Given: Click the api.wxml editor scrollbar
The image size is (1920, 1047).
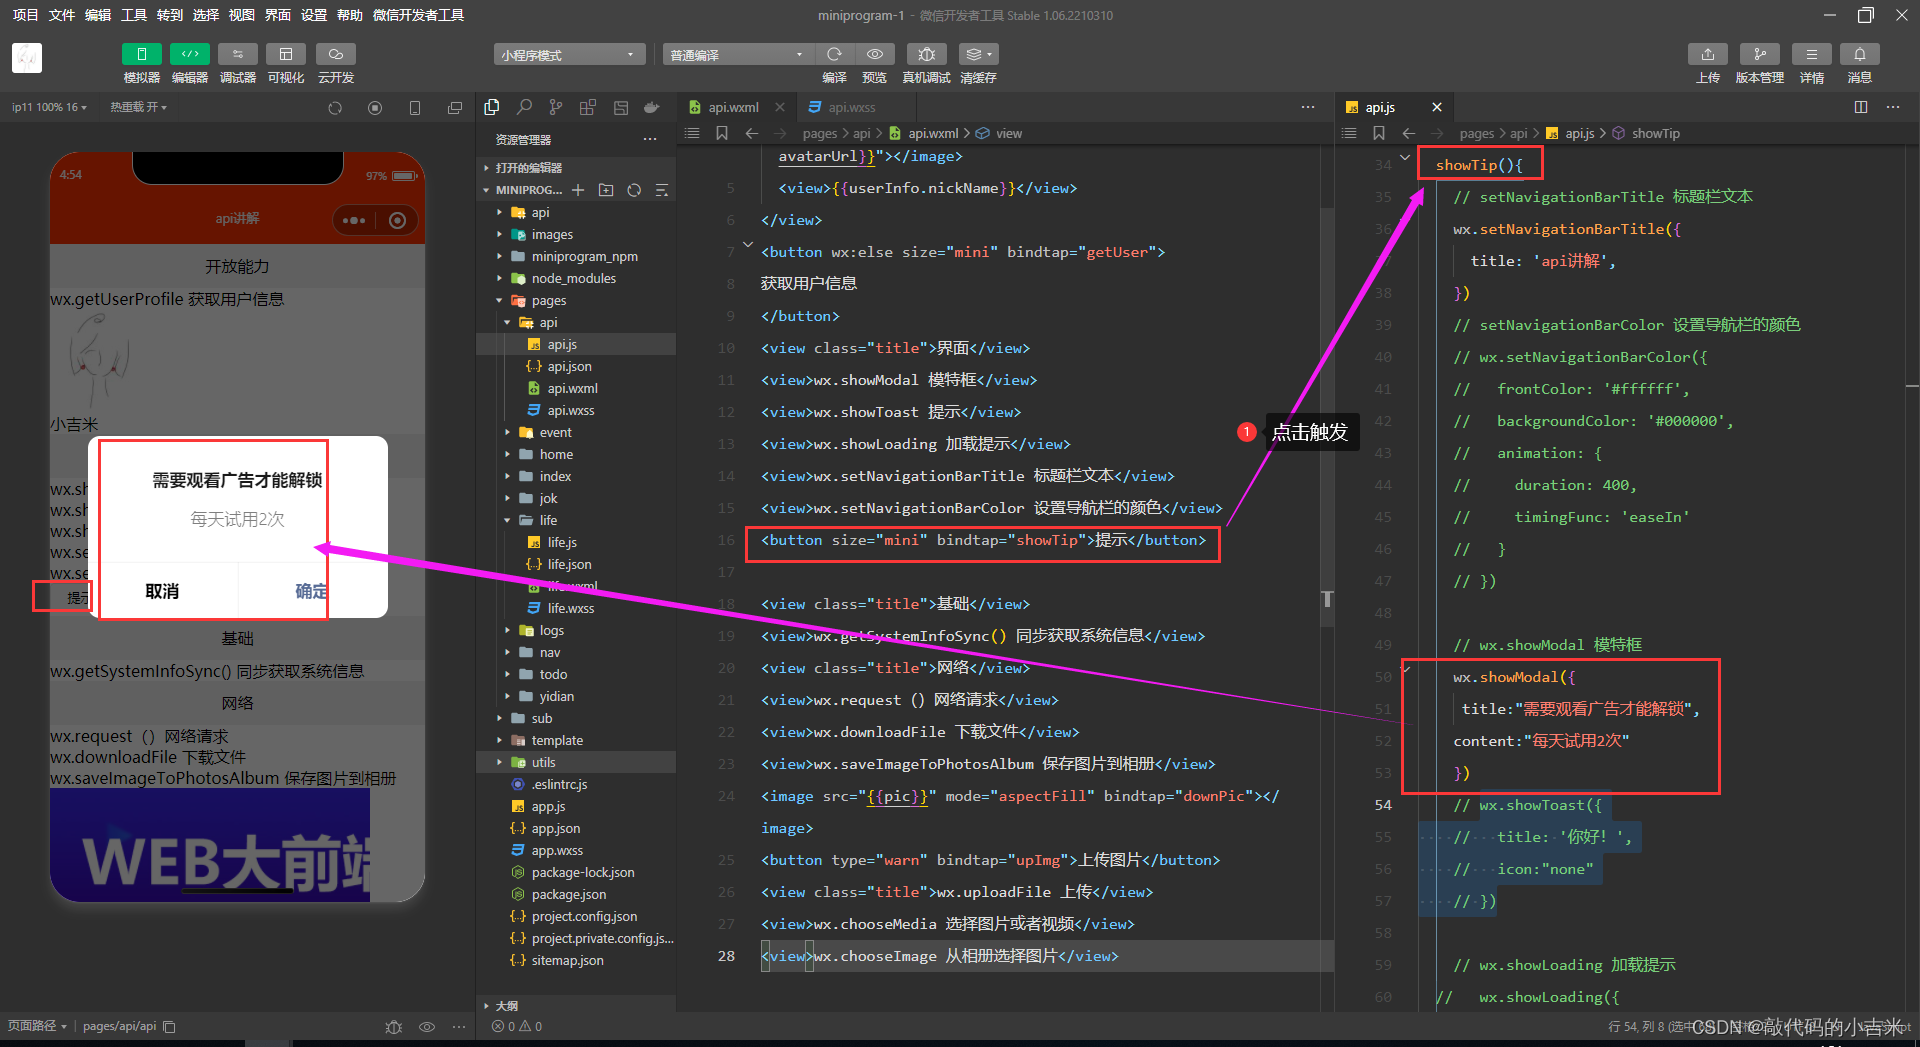Looking at the screenshot, I should [x=1327, y=417].
